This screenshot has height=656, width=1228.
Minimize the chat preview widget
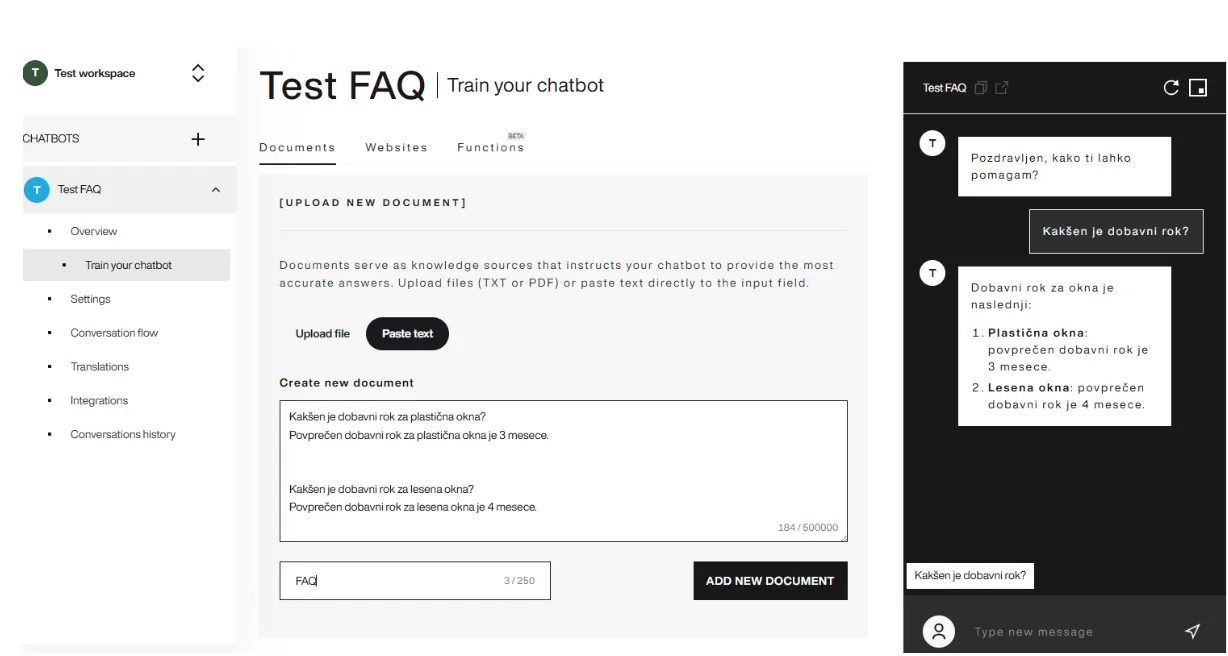coord(1198,88)
